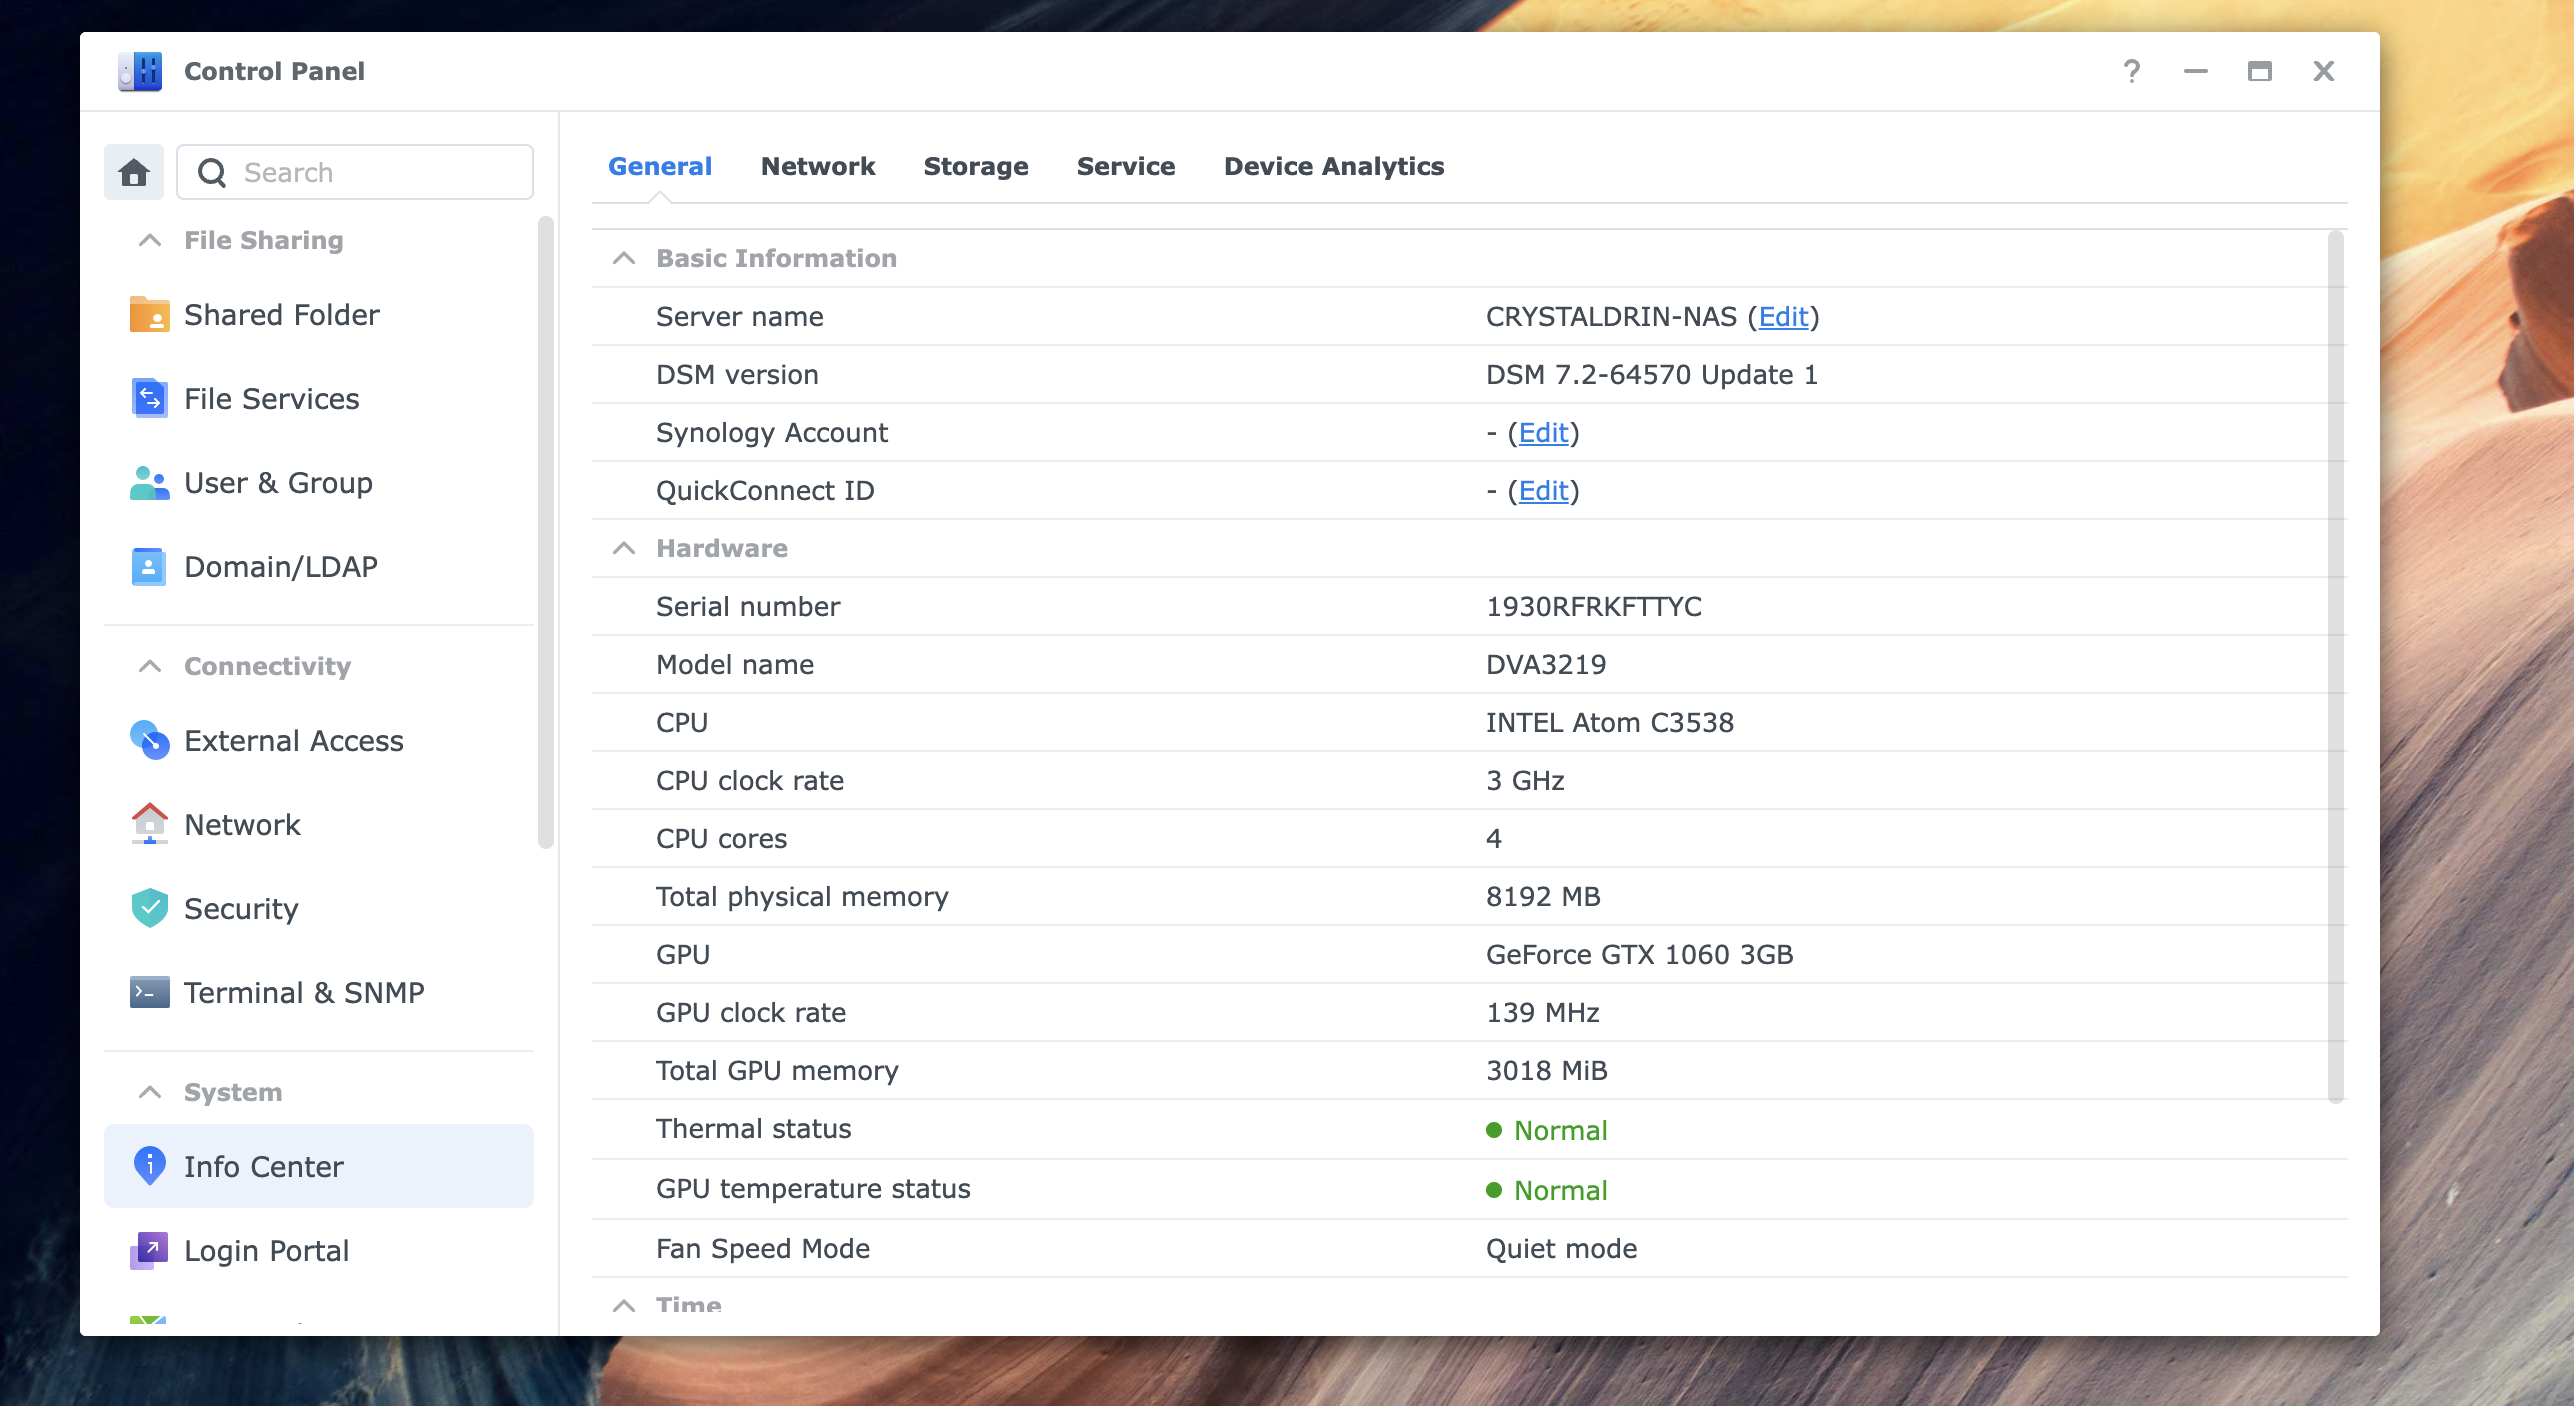
Task: Edit the QuickConnect ID link
Action: pos(1543,491)
